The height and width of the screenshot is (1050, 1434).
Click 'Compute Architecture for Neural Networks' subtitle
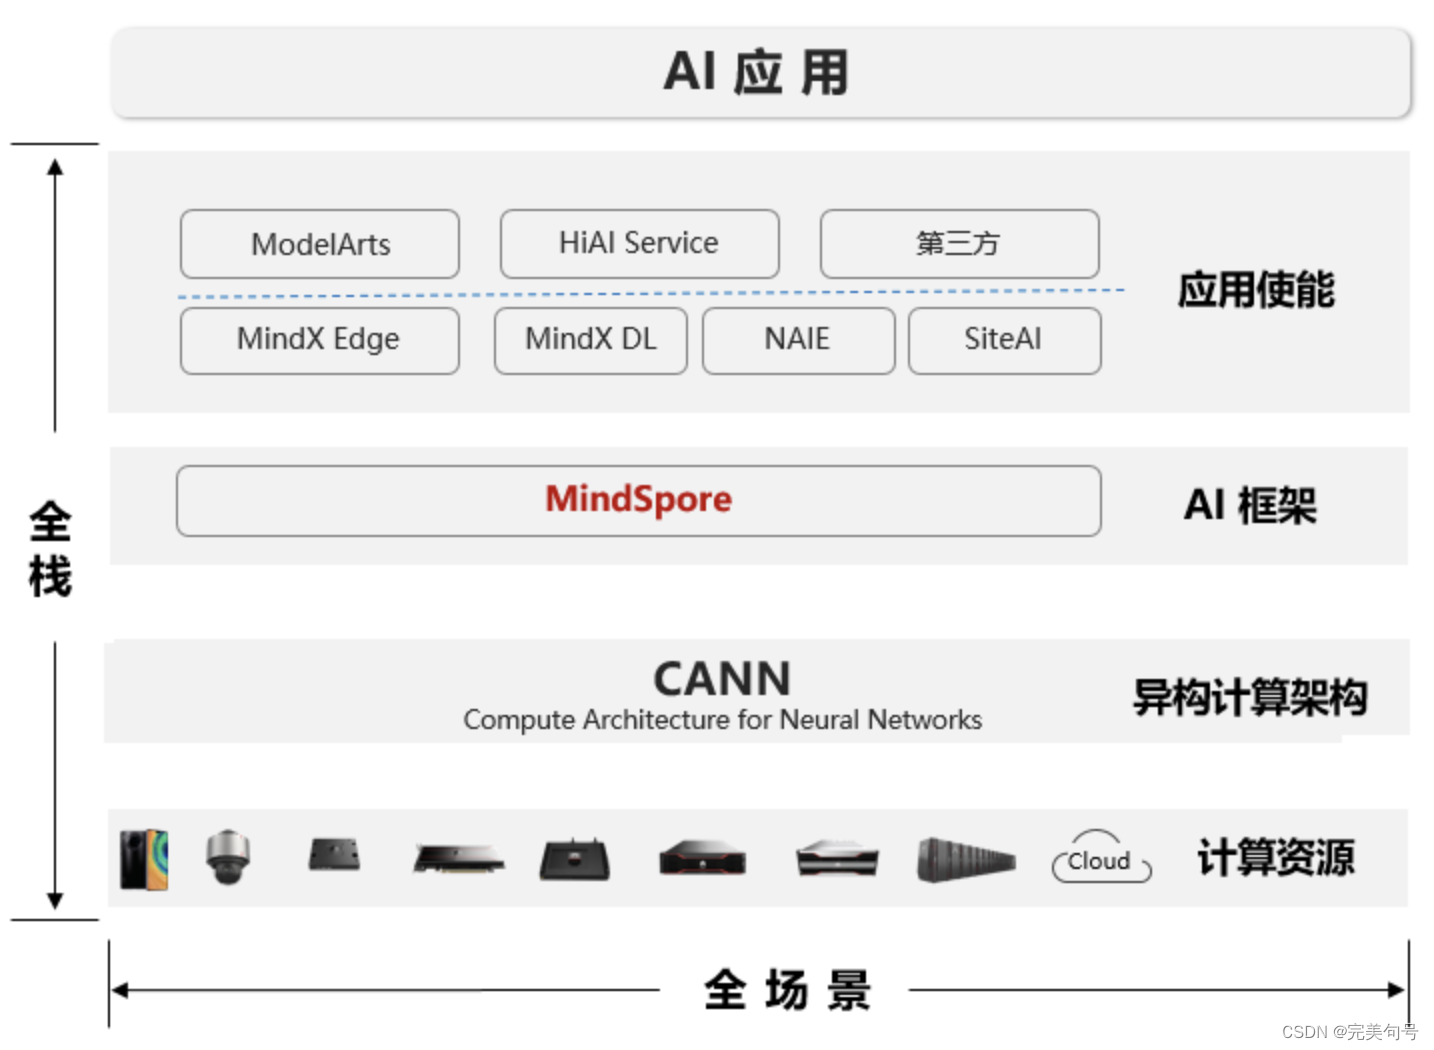(x=722, y=720)
